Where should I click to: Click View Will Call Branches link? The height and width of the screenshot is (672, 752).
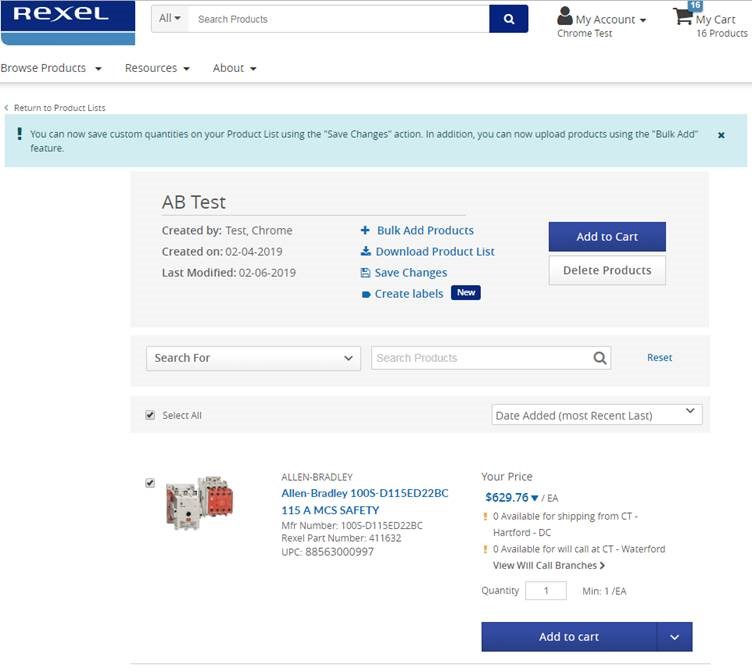[549, 566]
